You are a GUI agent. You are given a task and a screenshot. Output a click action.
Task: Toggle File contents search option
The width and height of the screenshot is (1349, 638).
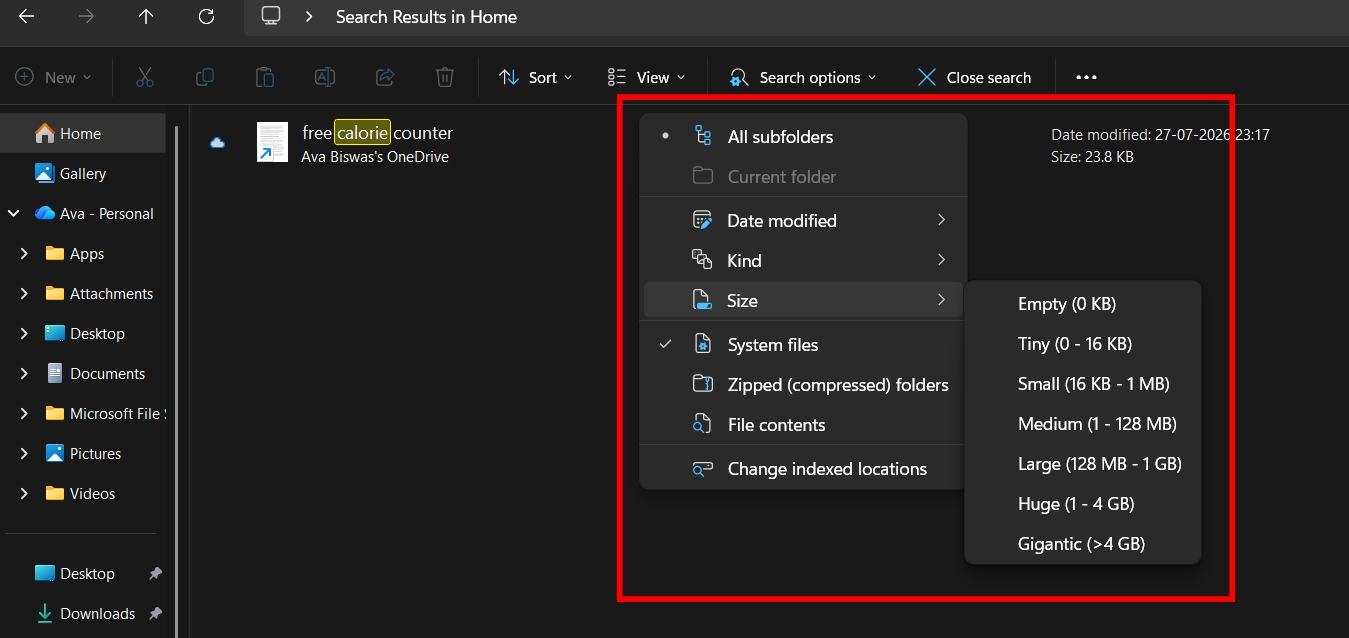pos(803,425)
